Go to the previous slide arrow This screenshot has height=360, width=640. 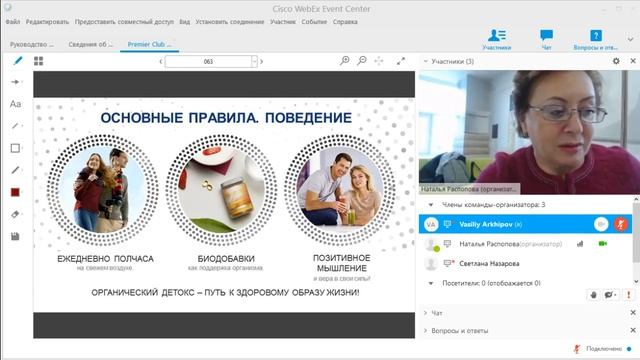click(x=160, y=62)
